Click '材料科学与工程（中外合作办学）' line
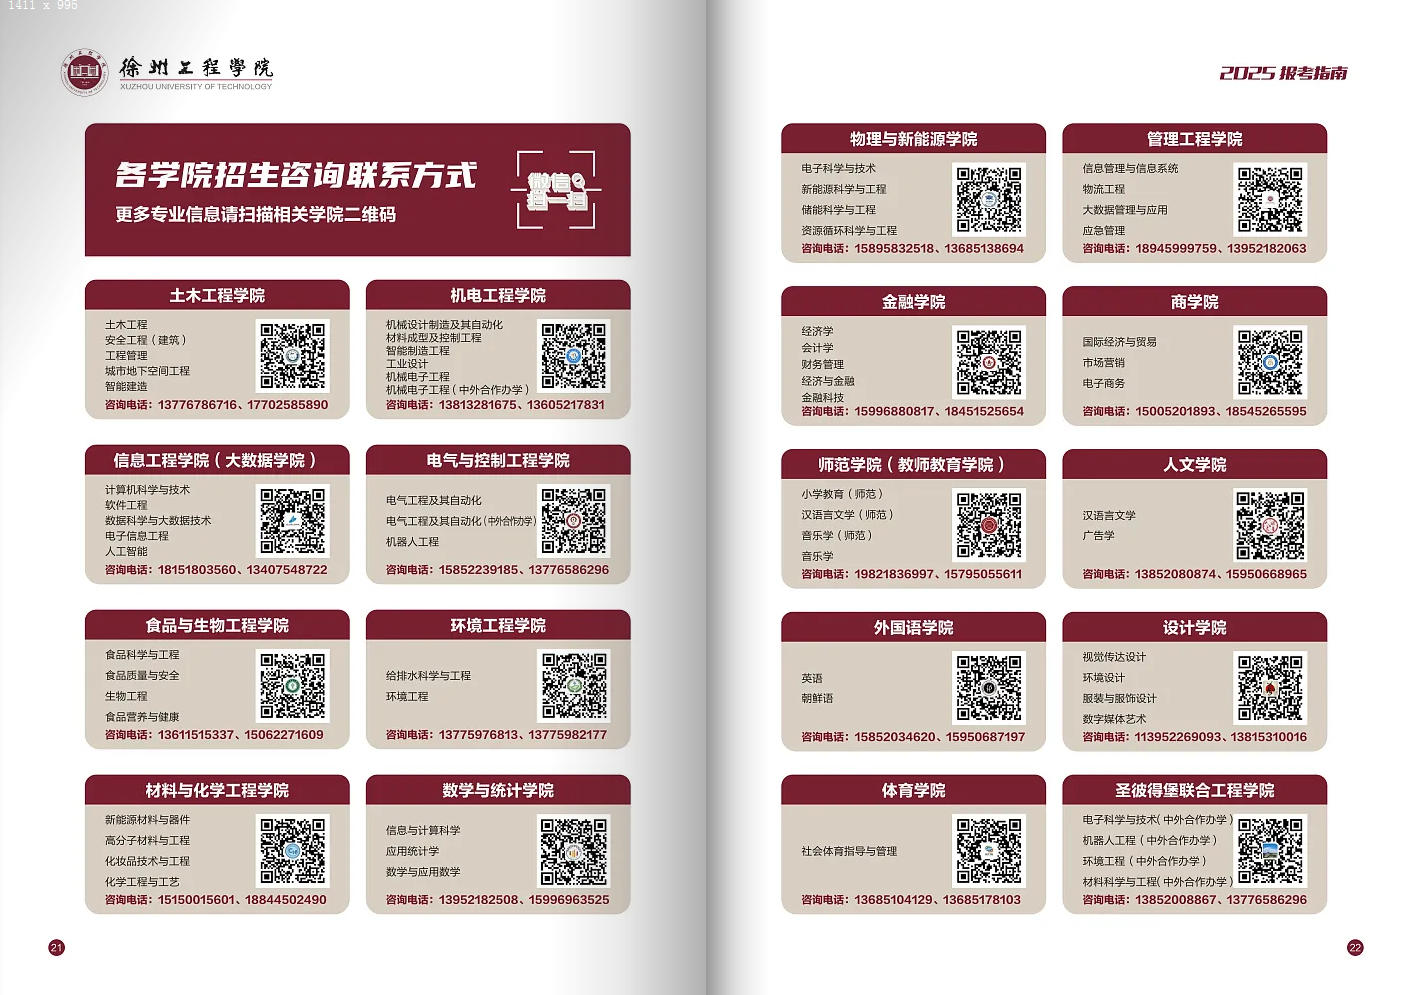This screenshot has height=995, width=1411. pyautogui.click(x=1157, y=882)
